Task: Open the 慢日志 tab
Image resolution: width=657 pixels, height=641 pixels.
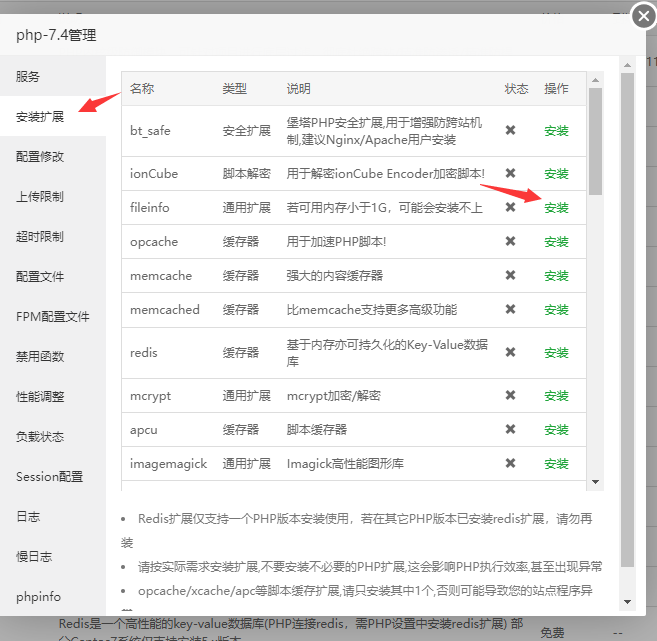Action: click(x=53, y=556)
